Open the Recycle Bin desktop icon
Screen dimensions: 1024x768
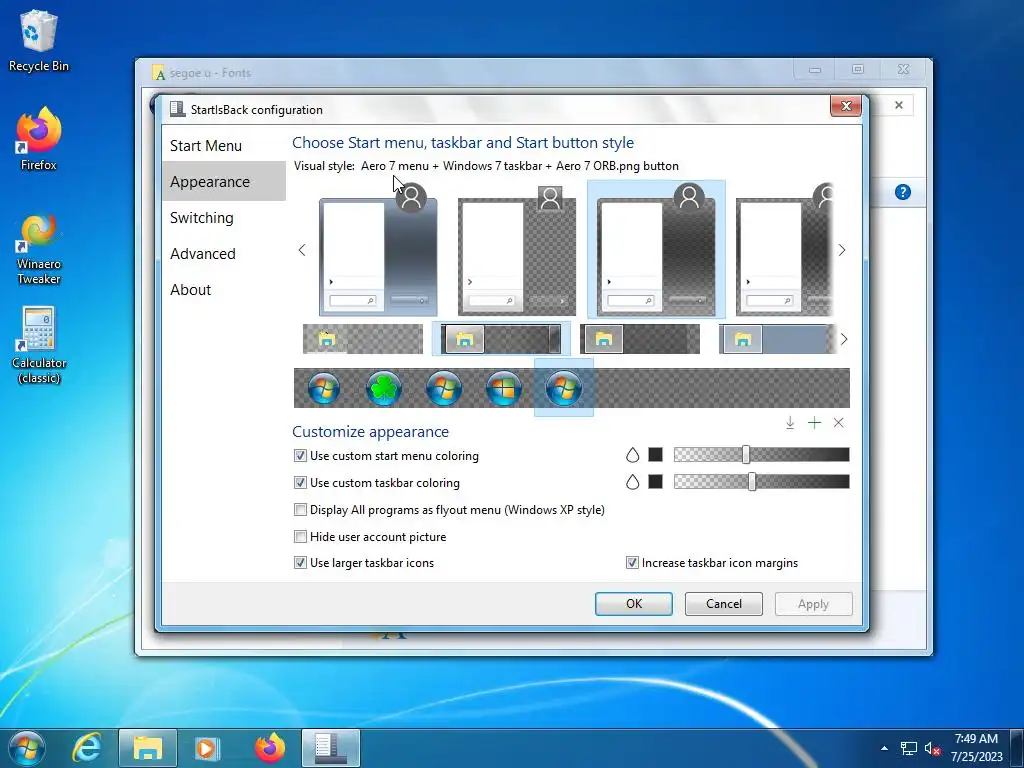click(39, 40)
